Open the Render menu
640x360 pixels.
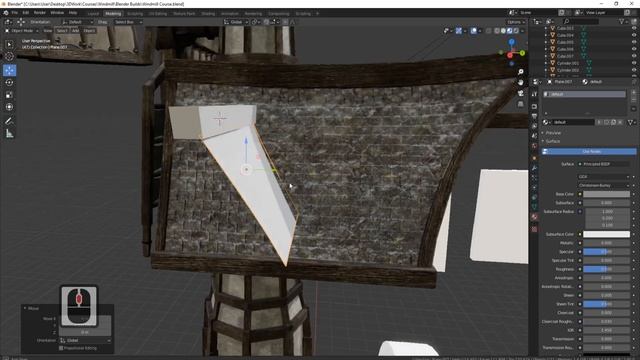(40, 13)
